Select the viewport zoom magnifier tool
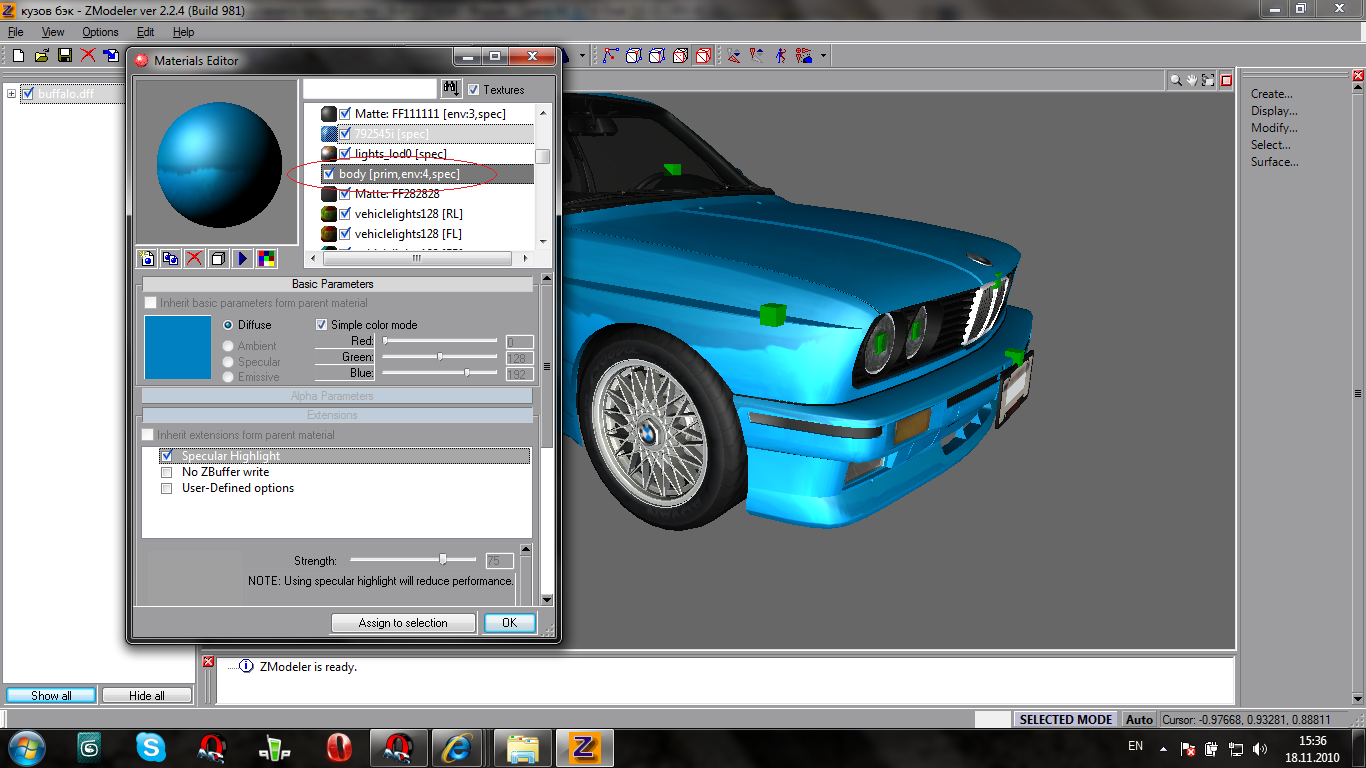 1177,80
